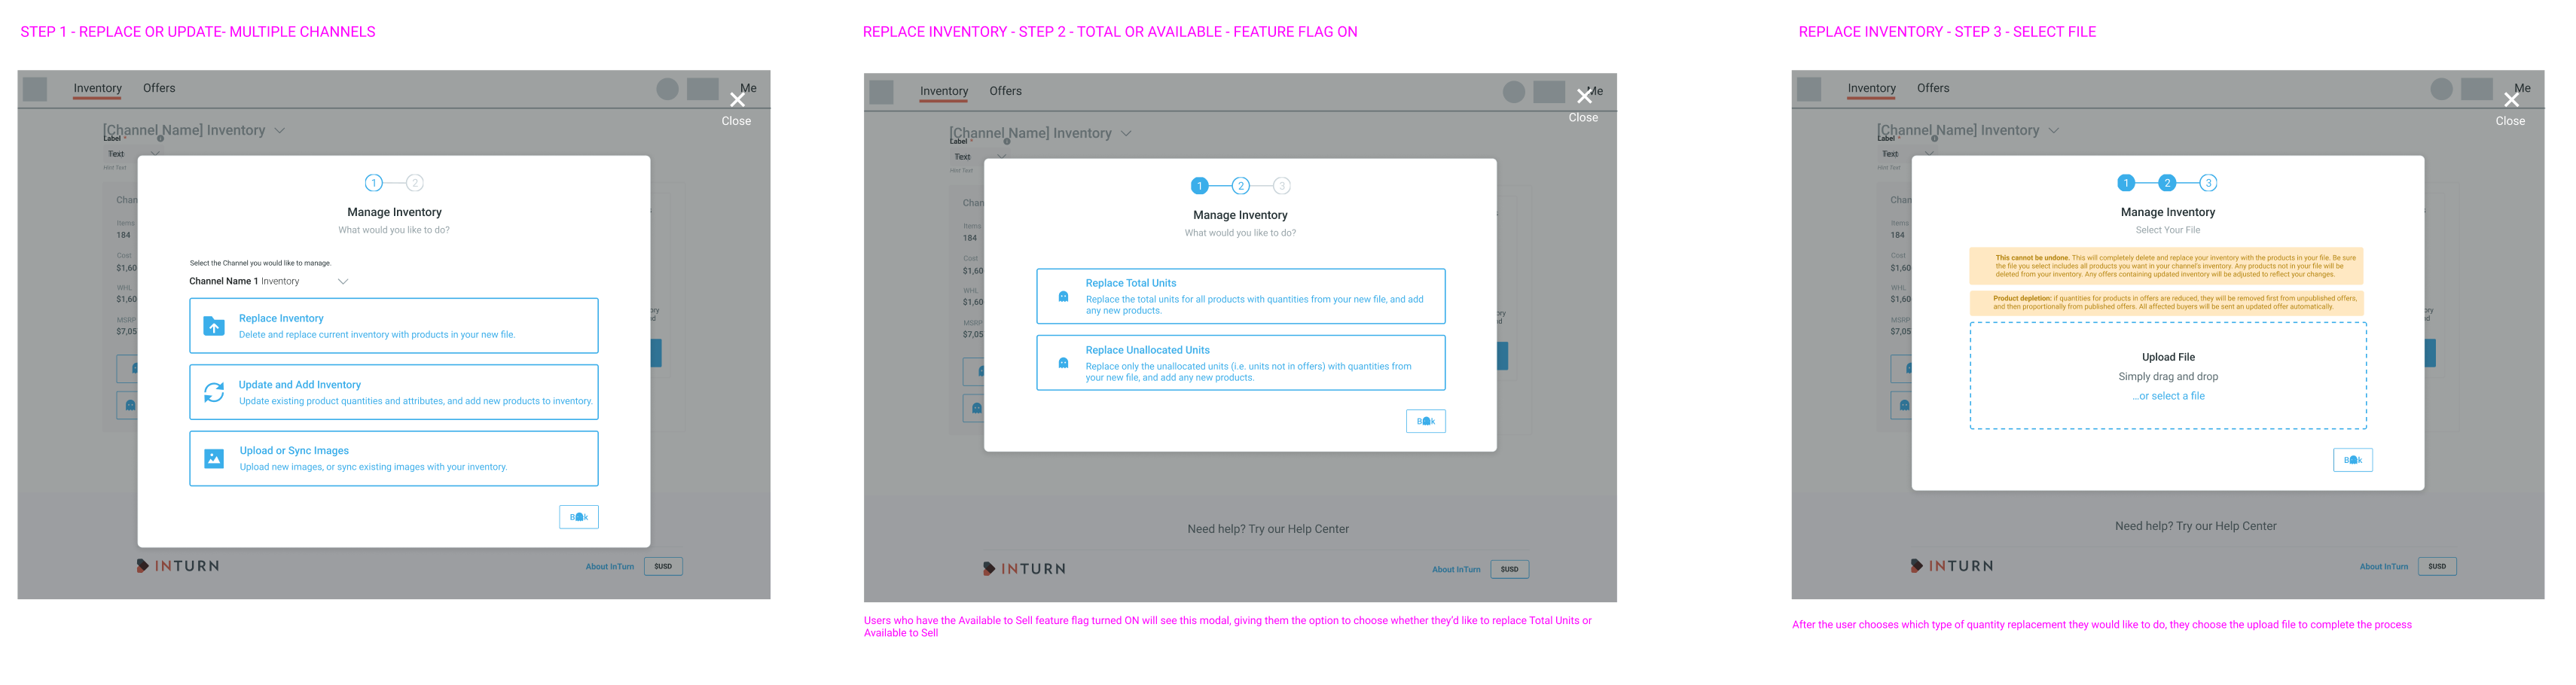Switch to Inventory tab in Step 2 screen

(x=944, y=91)
